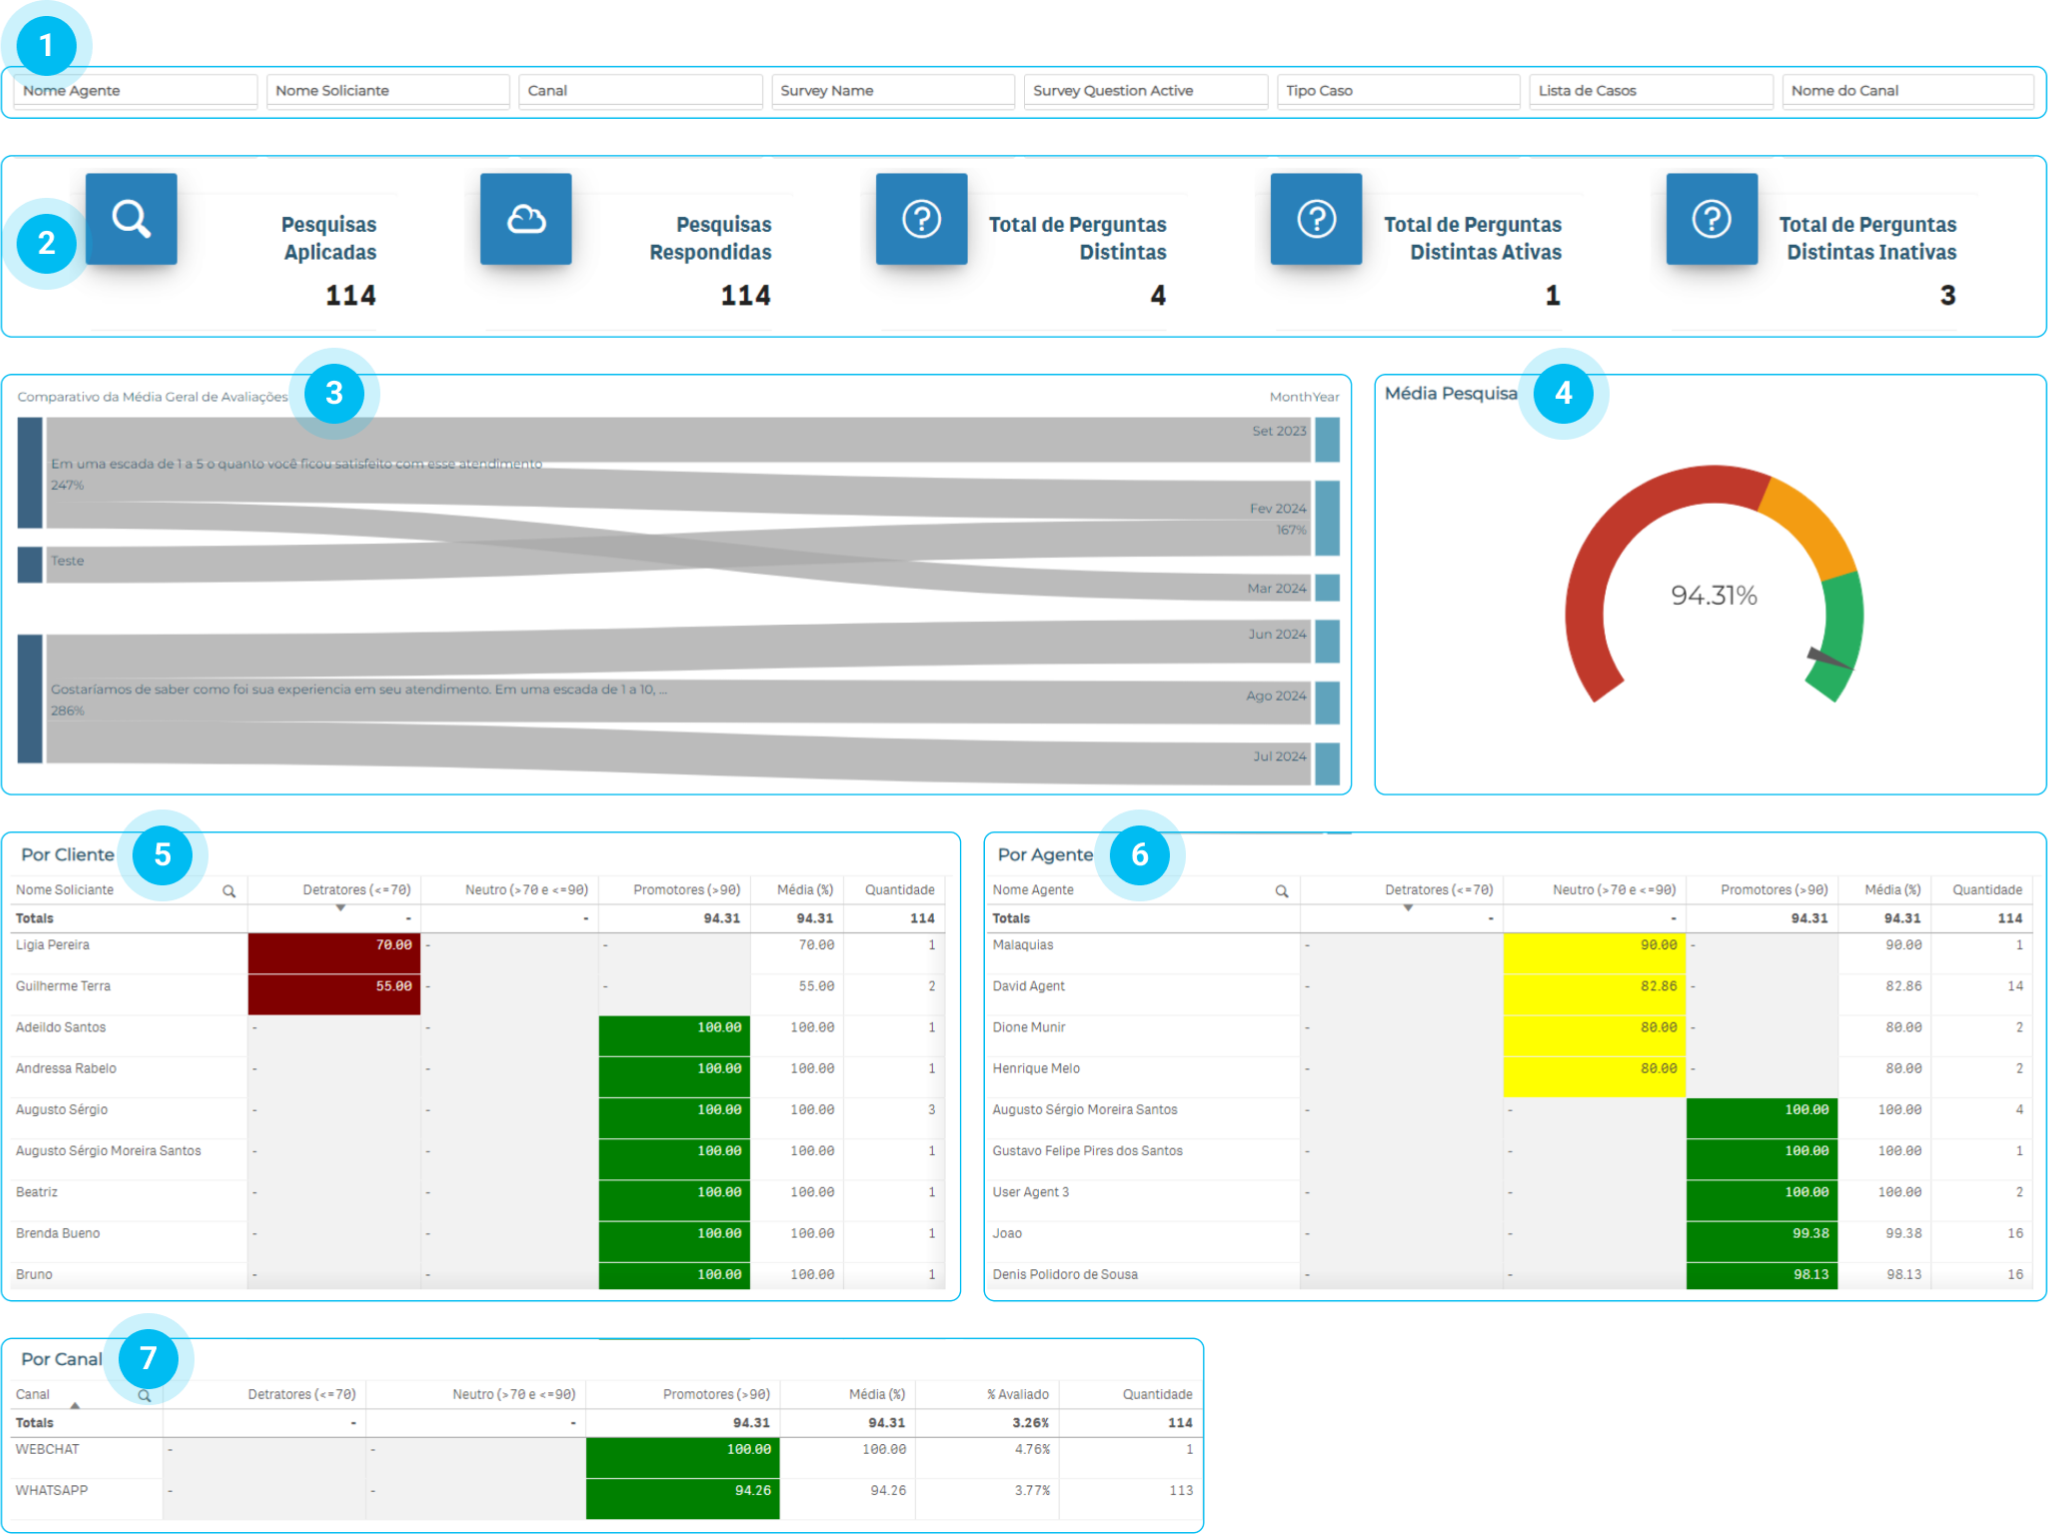Open the Nome Agente filter pane

pyautogui.click(x=135, y=91)
